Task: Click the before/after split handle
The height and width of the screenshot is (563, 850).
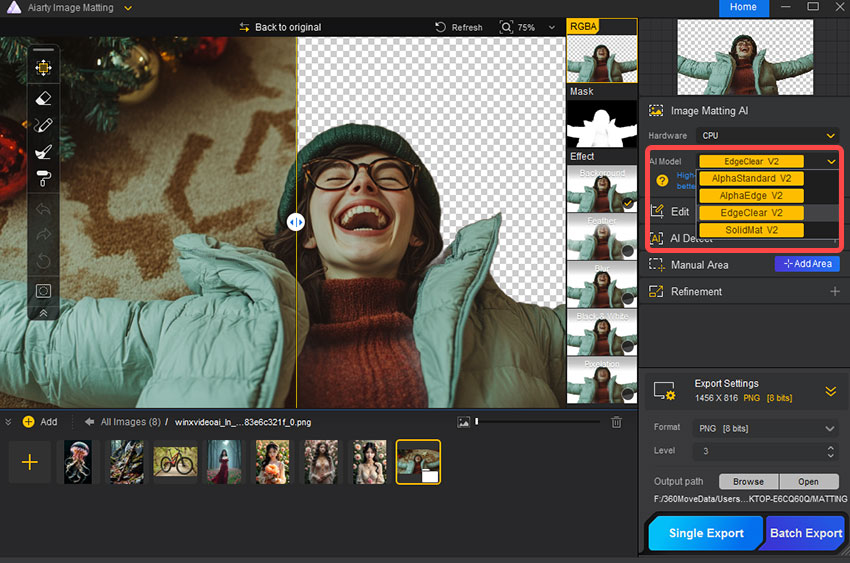Action: click(295, 222)
